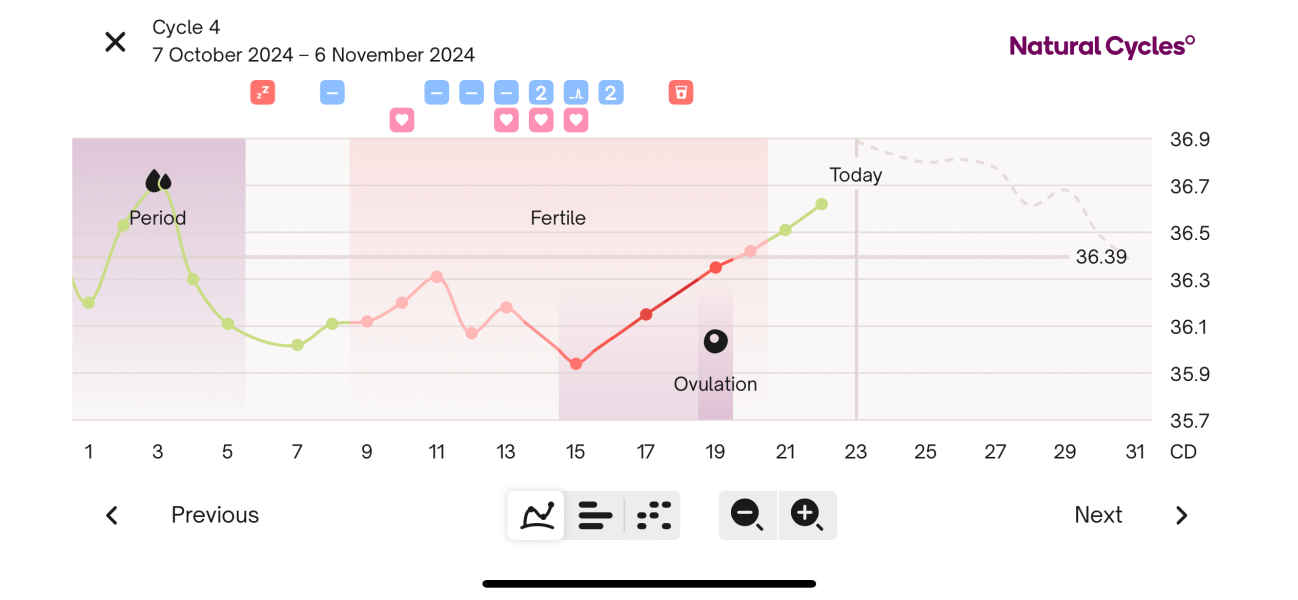This screenshot has height=600, width=1298.
Task: Select the Cycle 4 header title
Action: point(187,27)
